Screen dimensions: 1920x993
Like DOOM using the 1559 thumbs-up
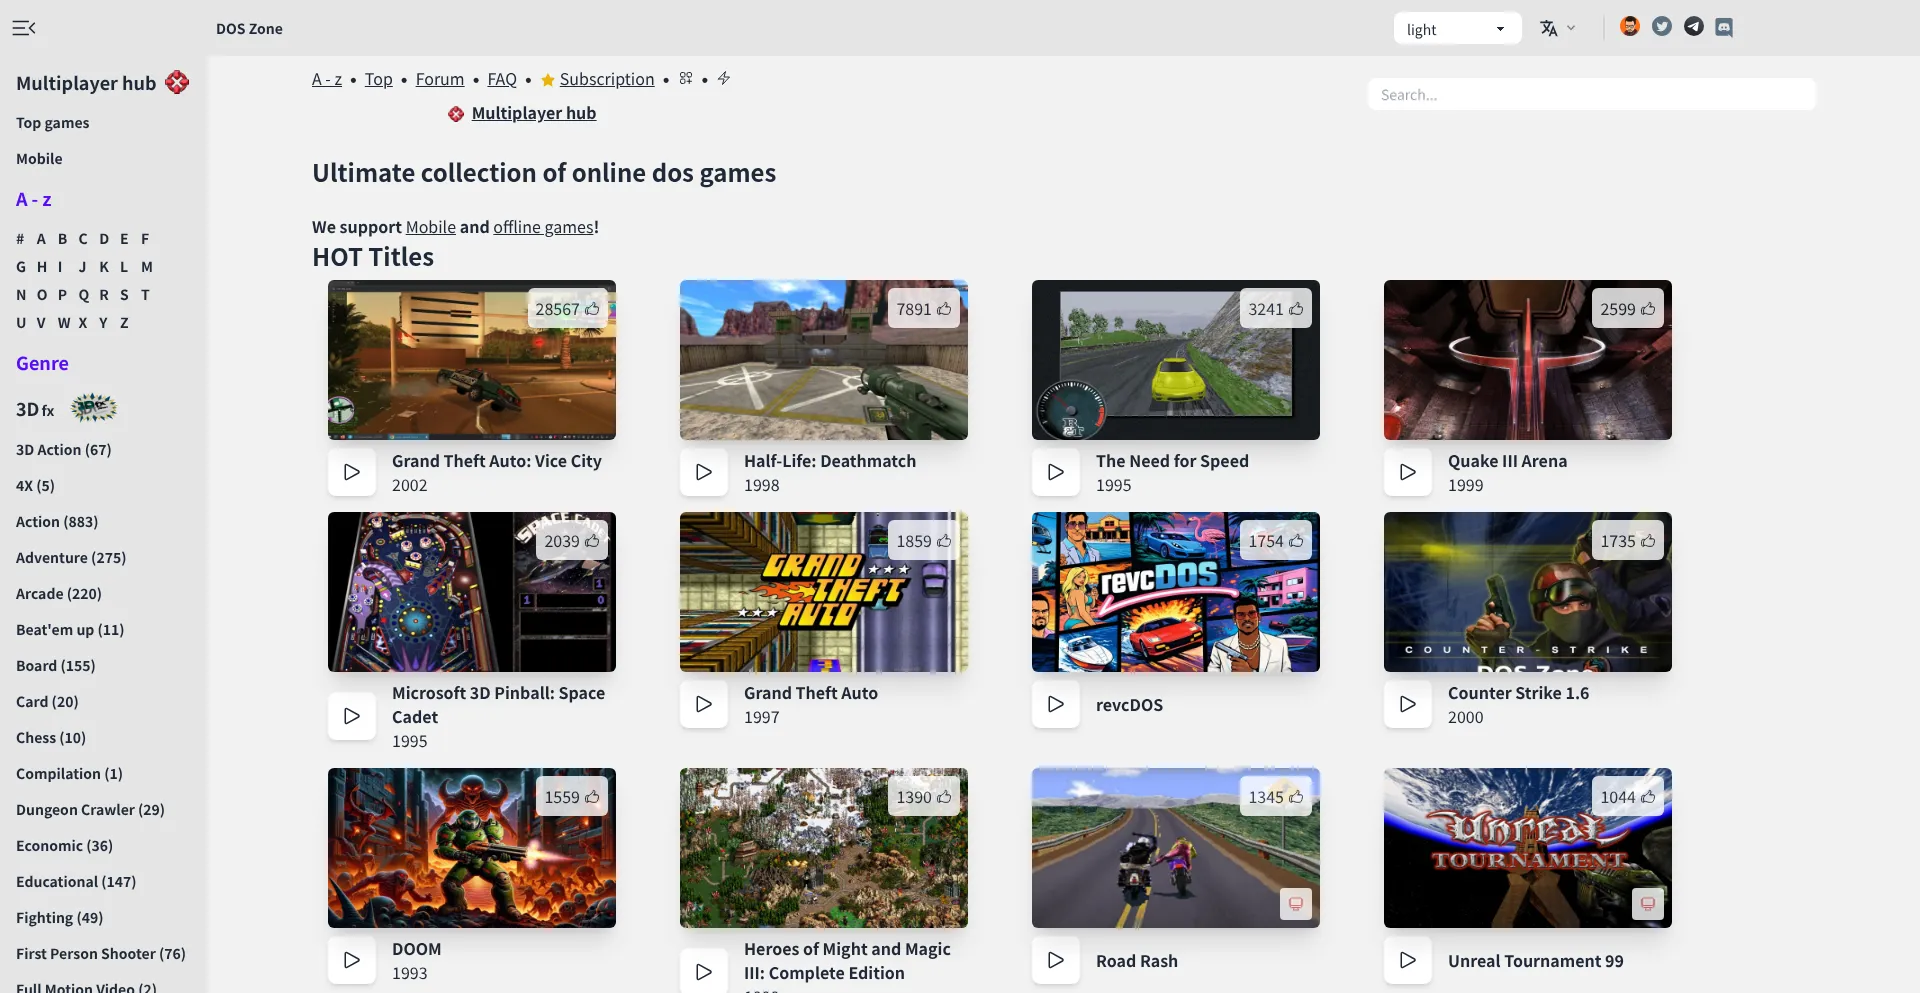point(572,797)
